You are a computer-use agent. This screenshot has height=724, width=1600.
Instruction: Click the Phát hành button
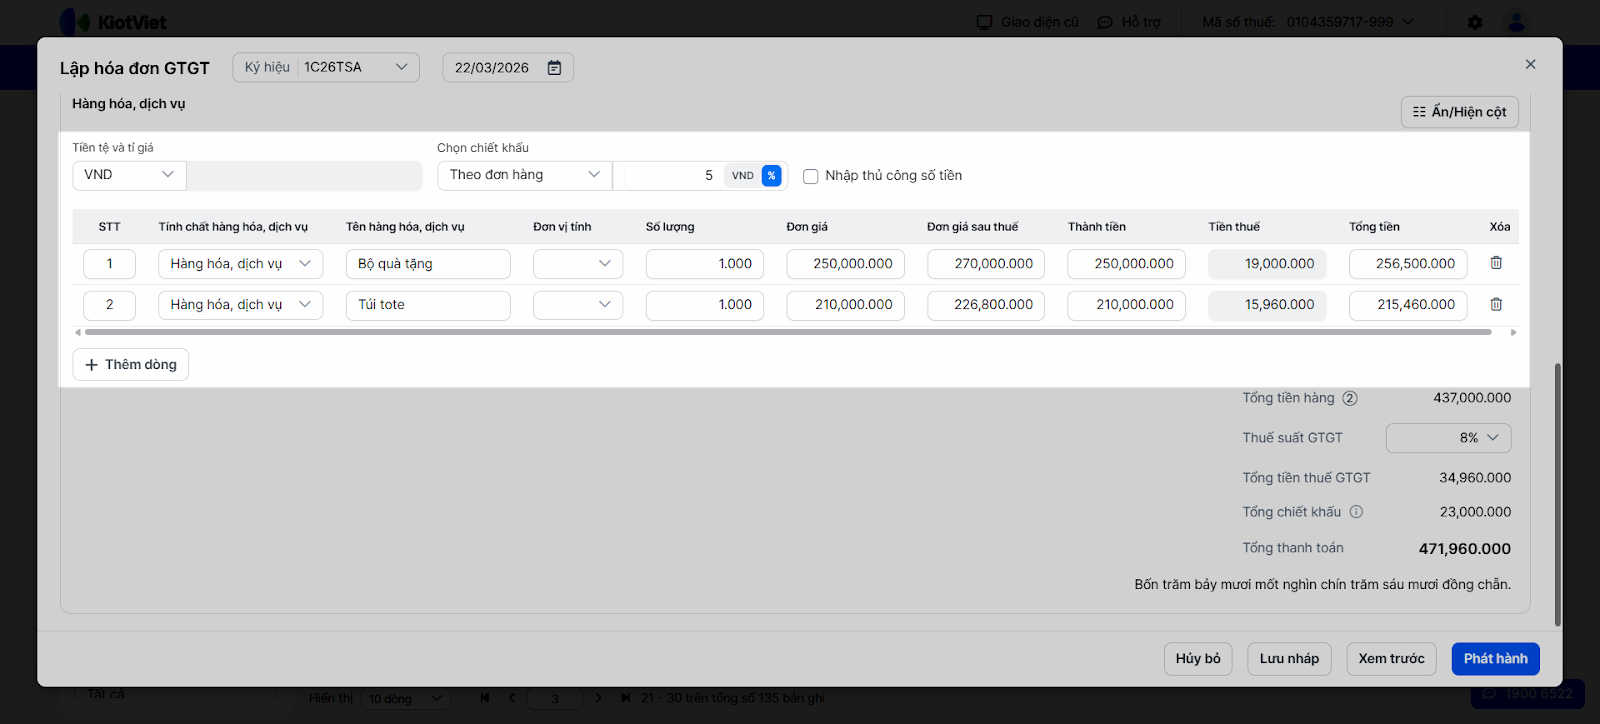[x=1495, y=659]
